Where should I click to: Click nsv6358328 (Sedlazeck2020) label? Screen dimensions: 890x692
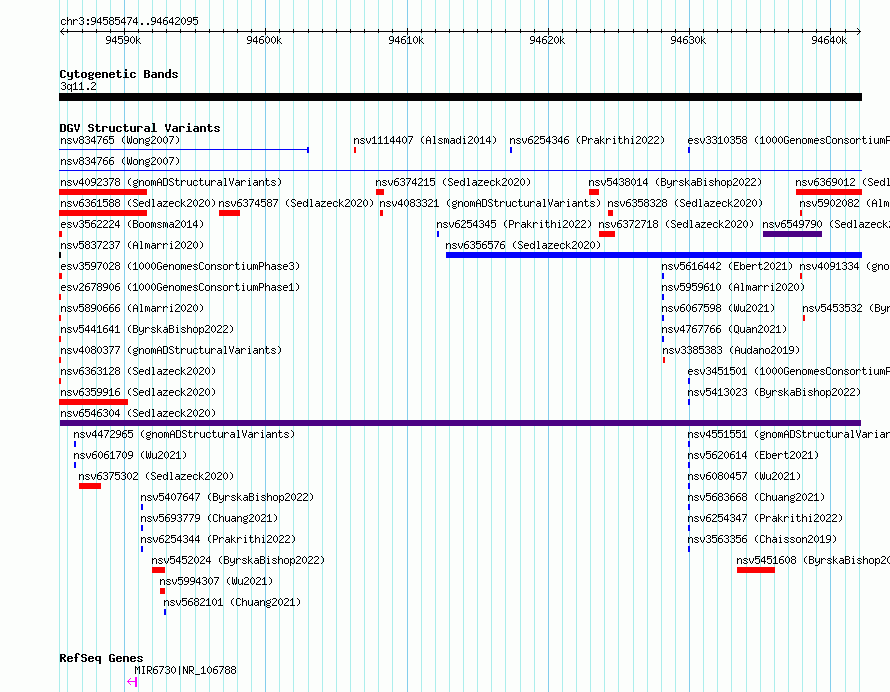click(685, 203)
